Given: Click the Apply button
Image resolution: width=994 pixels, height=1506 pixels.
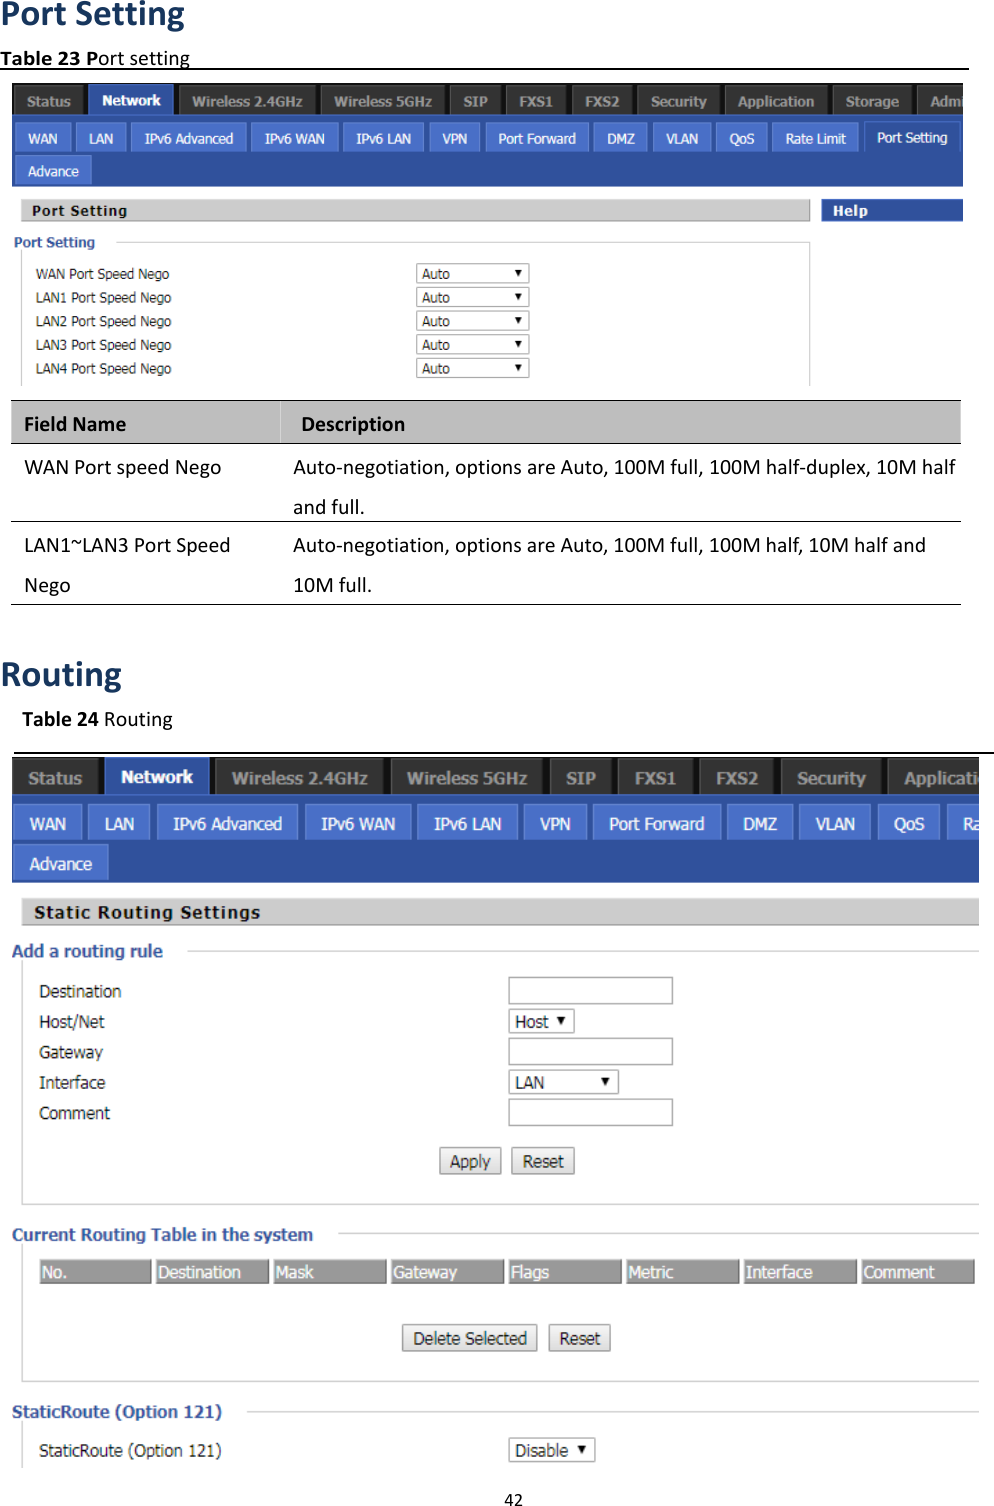Looking at the screenshot, I should (469, 1160).
